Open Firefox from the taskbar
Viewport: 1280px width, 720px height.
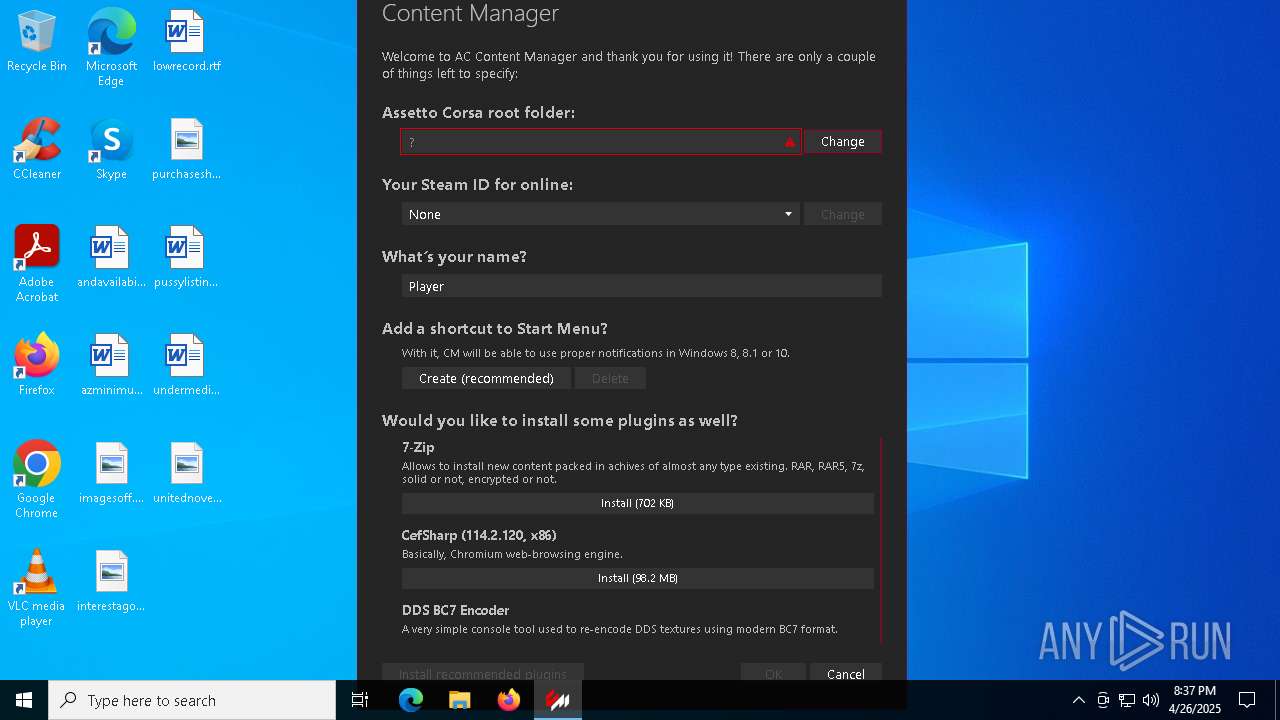pos(508,700)
